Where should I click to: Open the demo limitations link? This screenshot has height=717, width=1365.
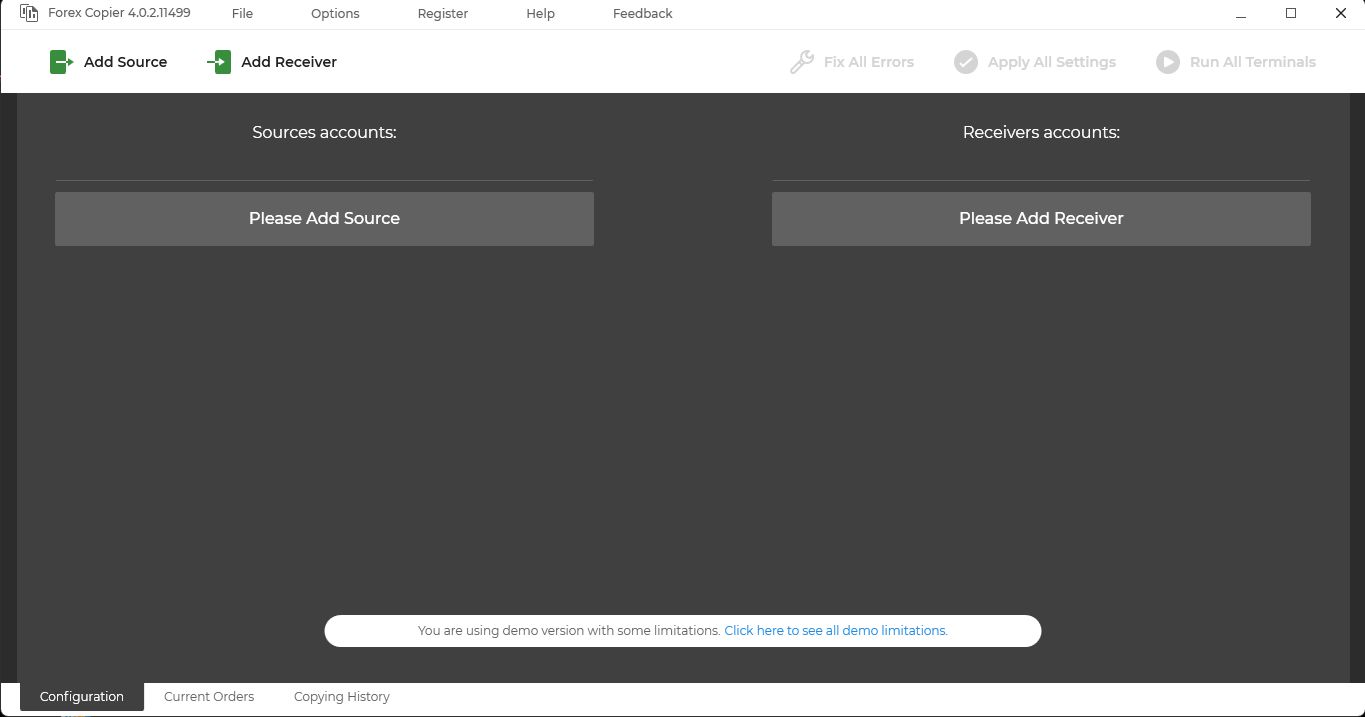(835, 630)
